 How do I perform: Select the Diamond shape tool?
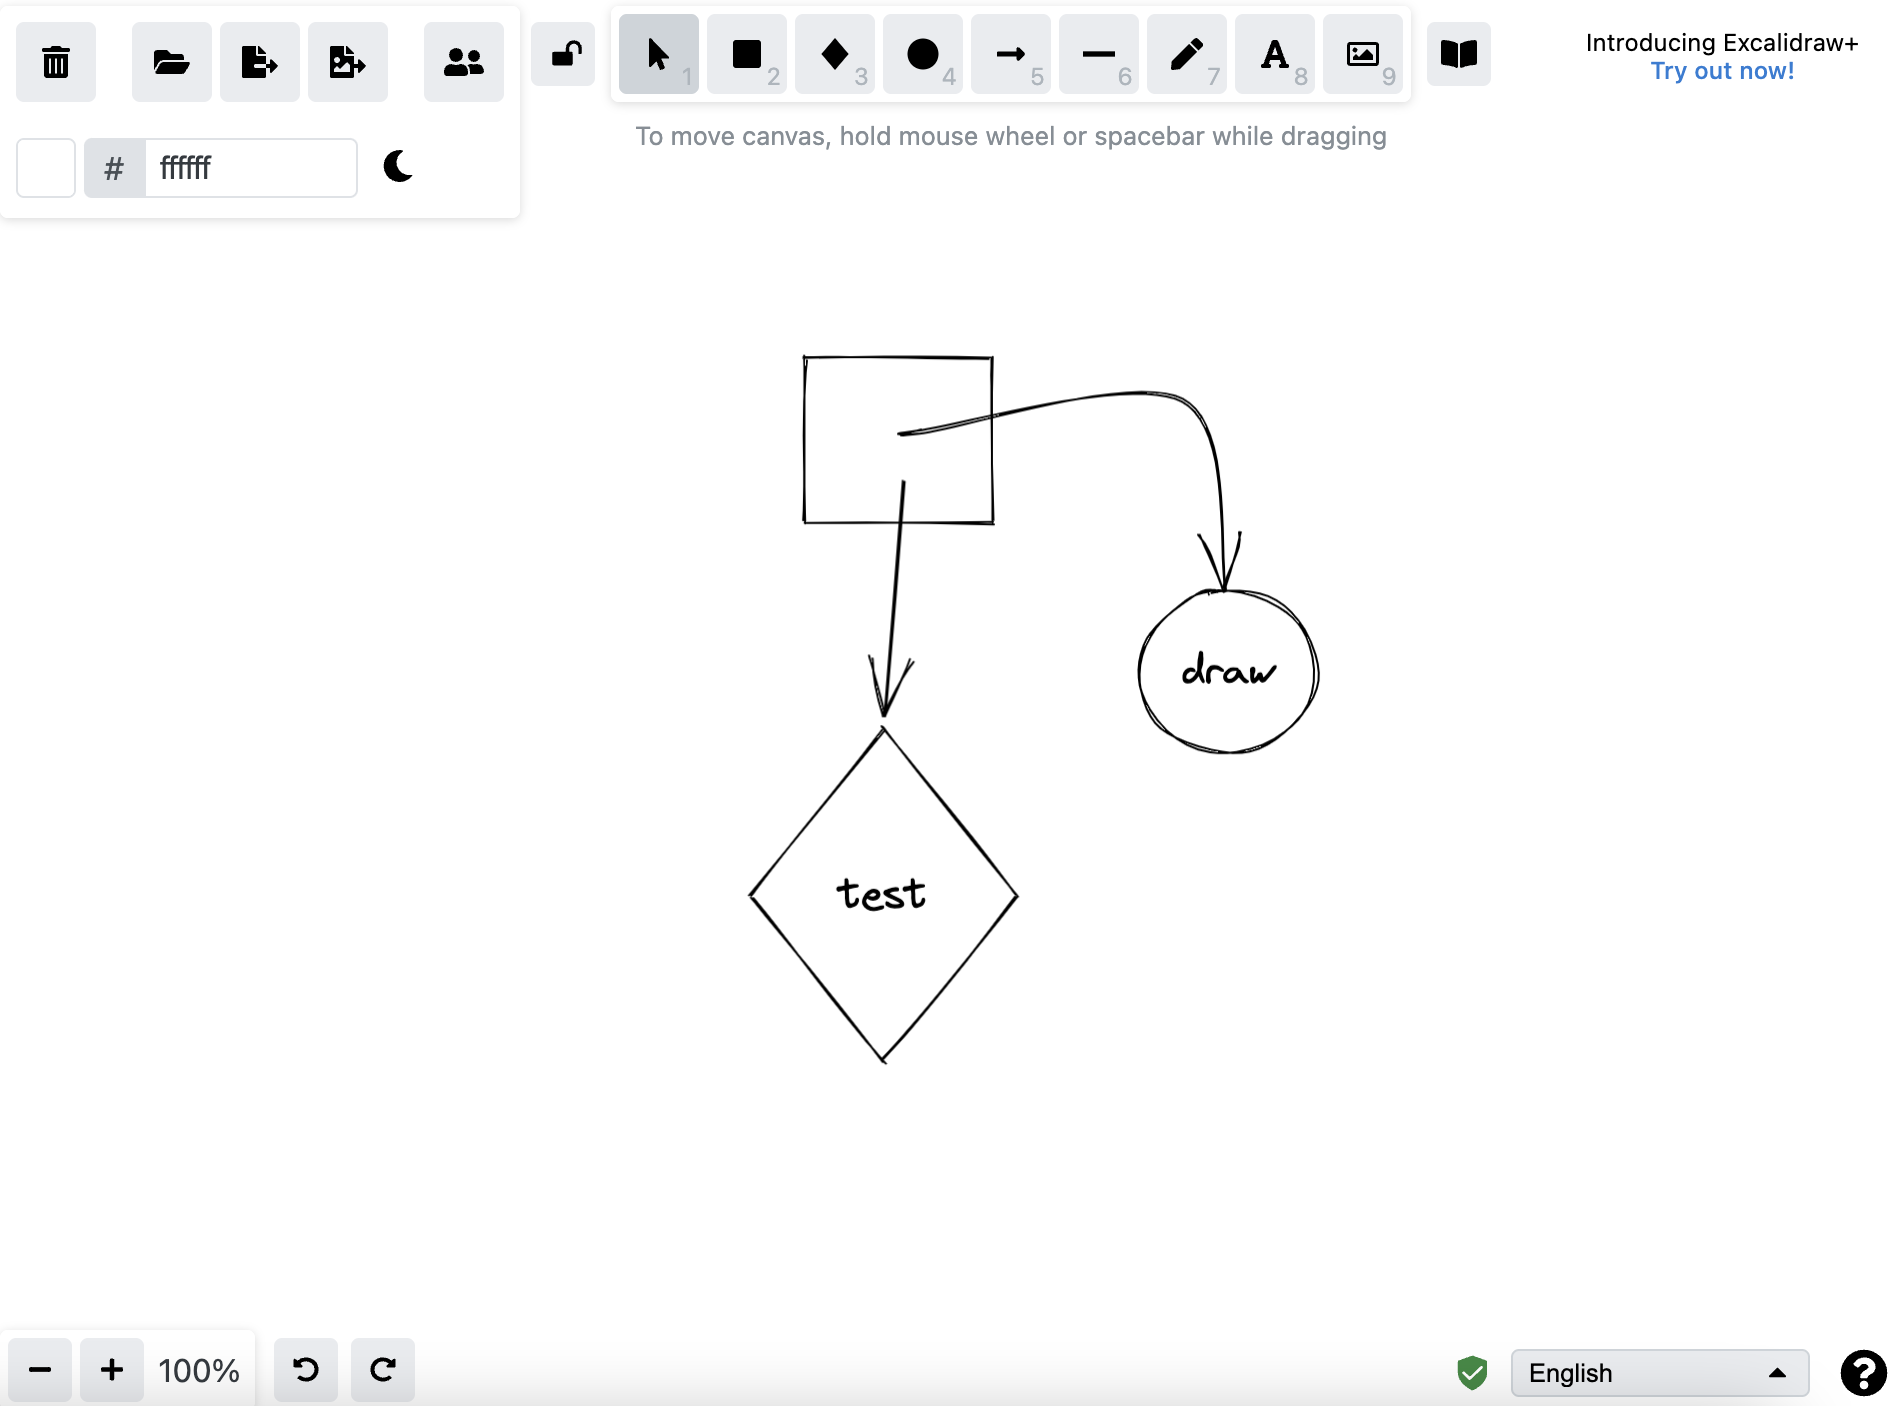click(834, 55)
